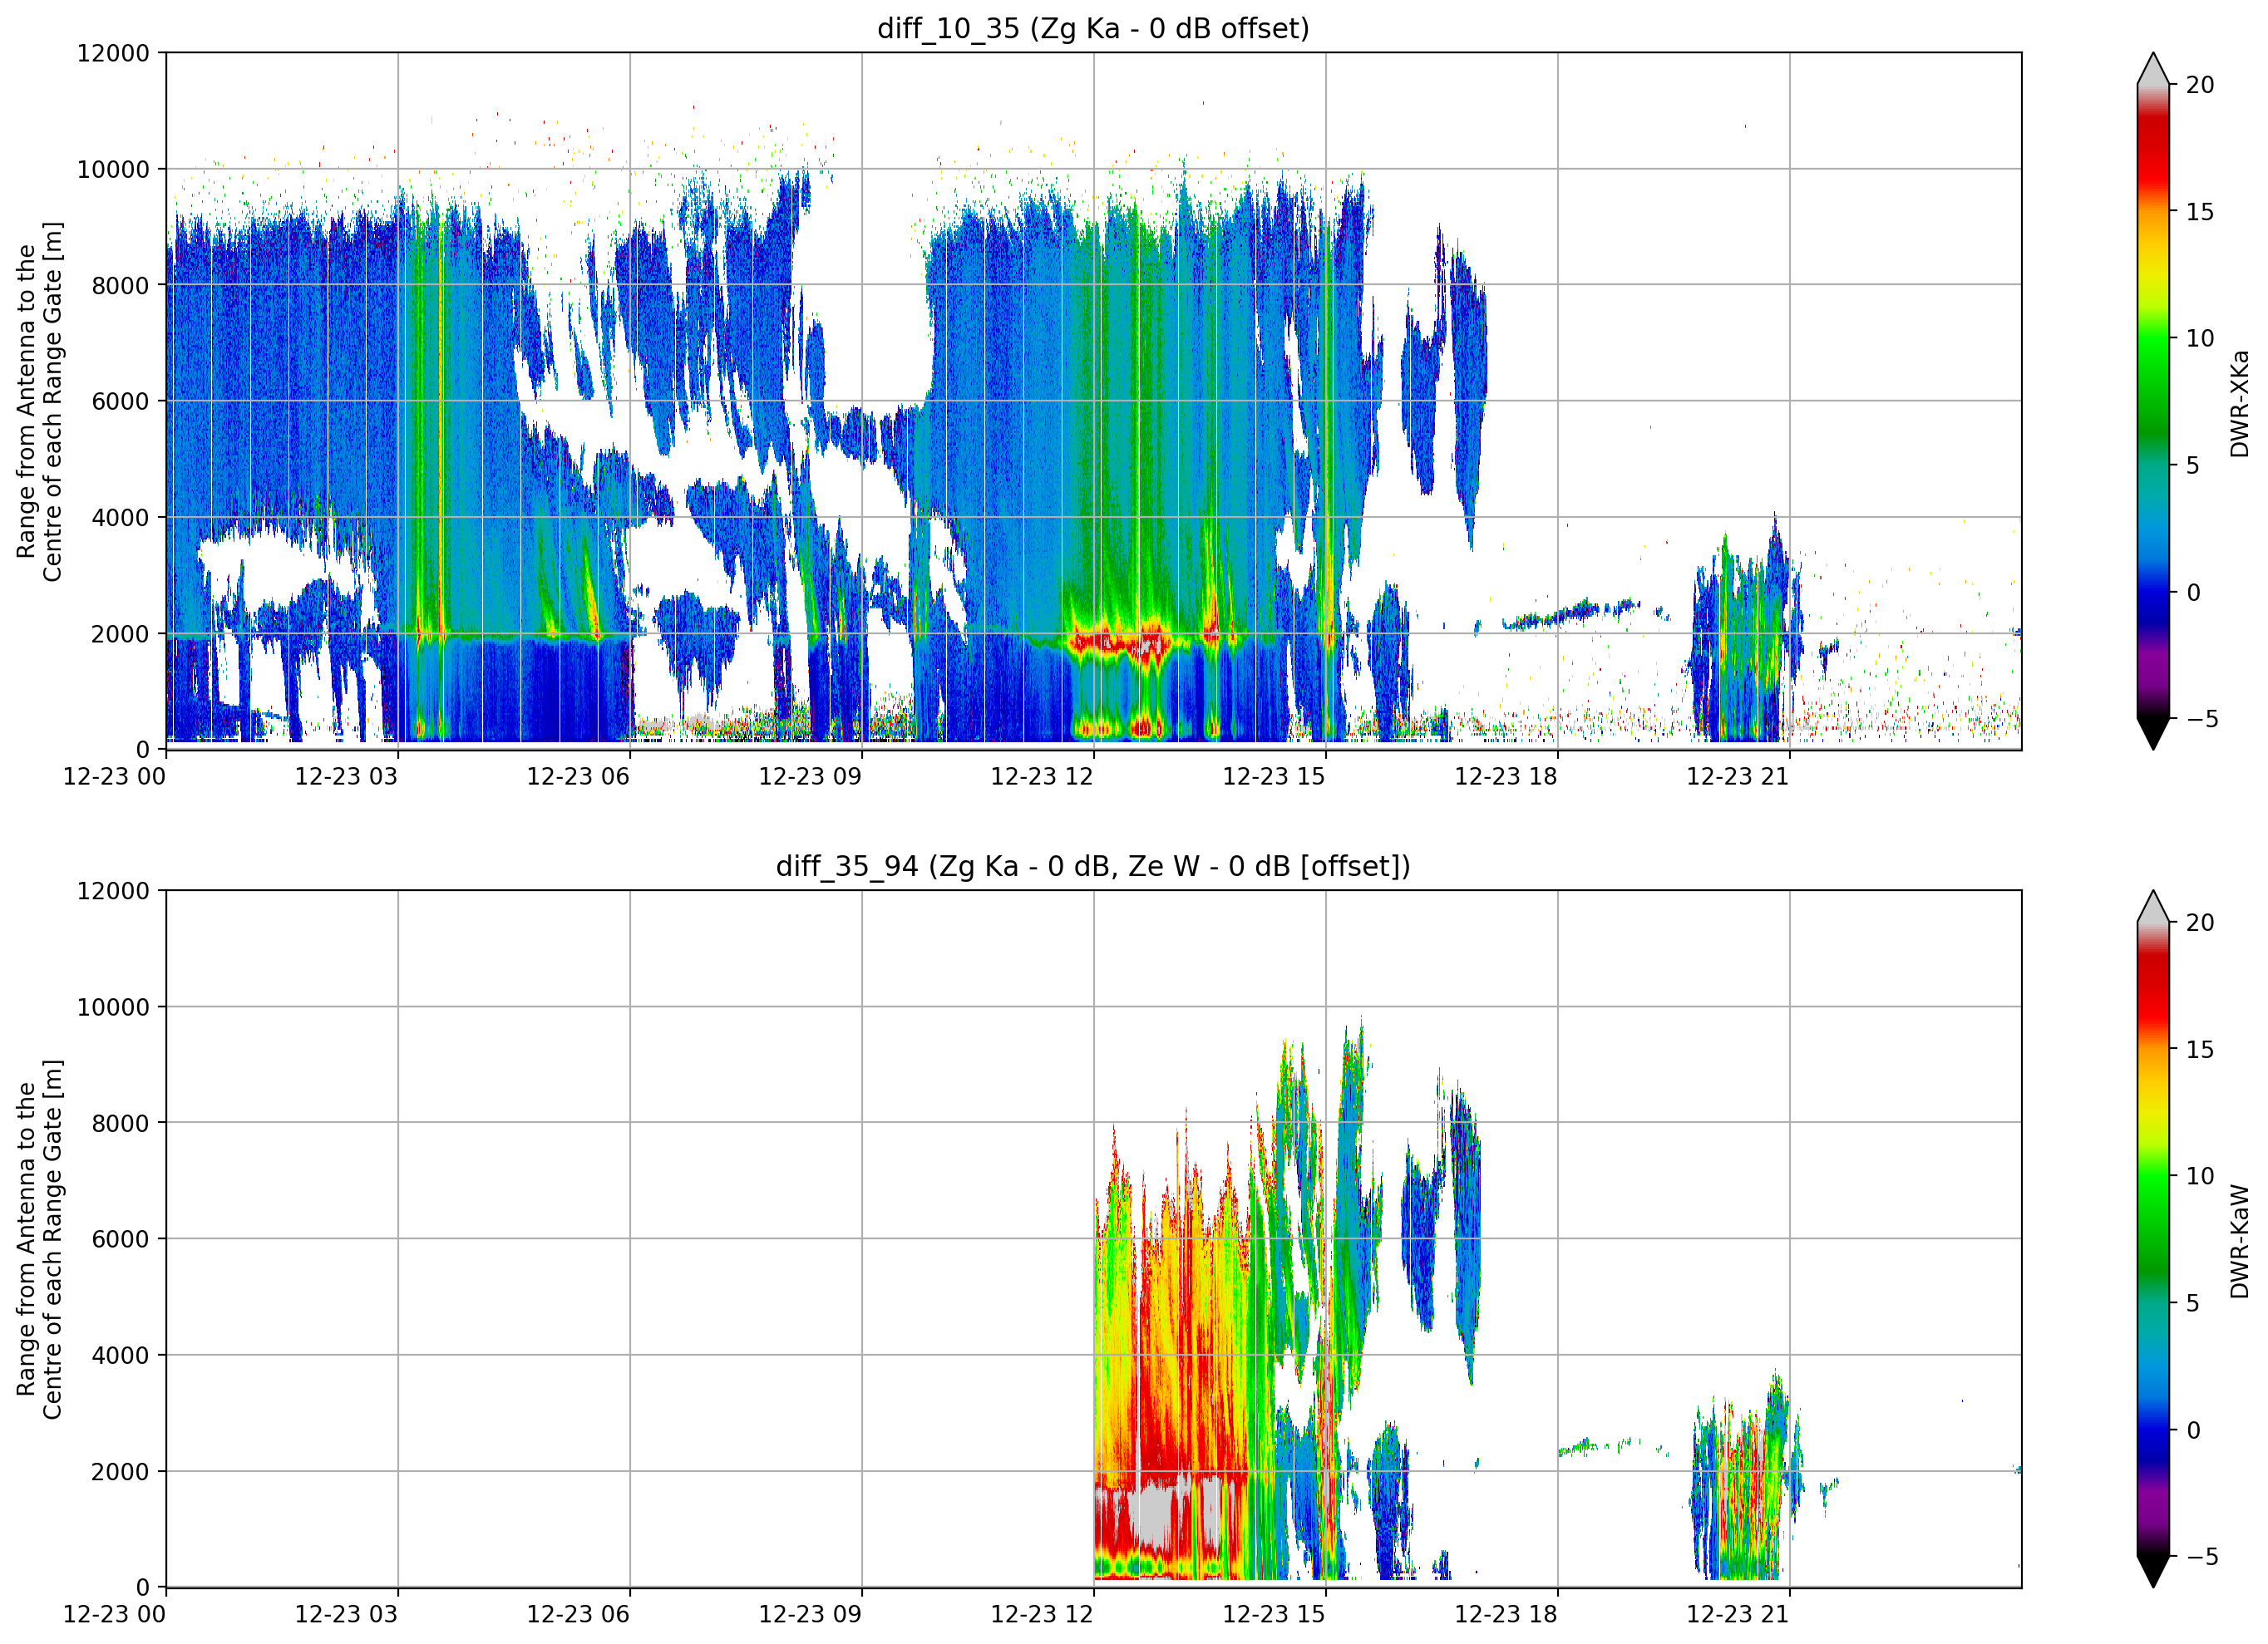Screen dimensions: 2268x1644
Task: Click the 20 tick on the DWR-XKa colorbar
Action: click(x=2200, y=85)
